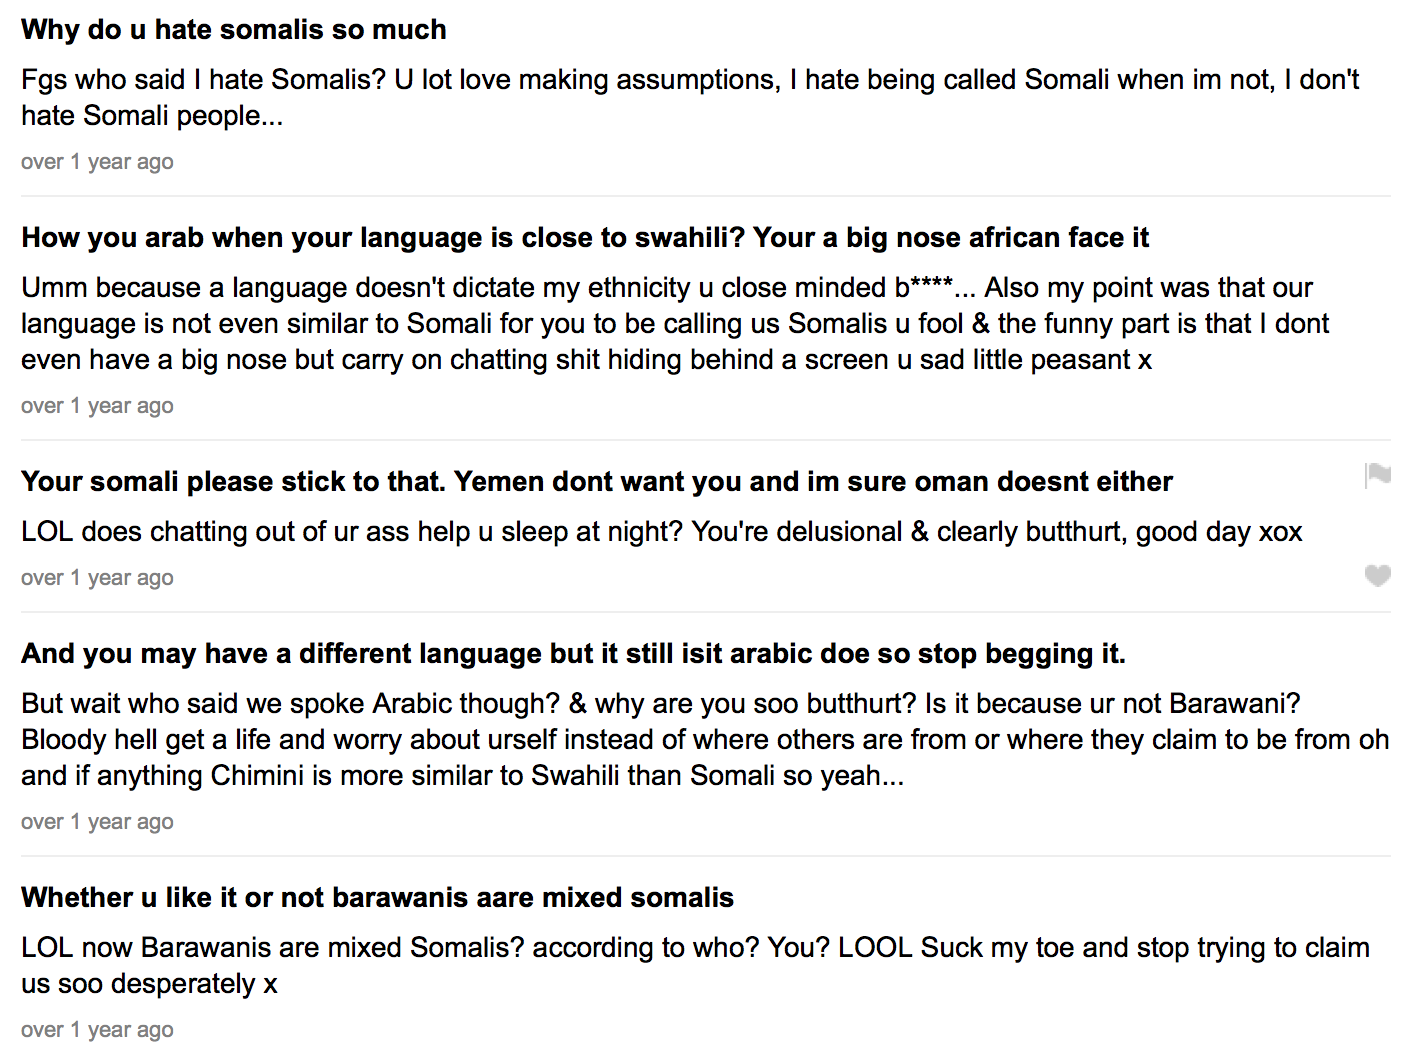Like the answer with the heart icon

point(1377,575)
